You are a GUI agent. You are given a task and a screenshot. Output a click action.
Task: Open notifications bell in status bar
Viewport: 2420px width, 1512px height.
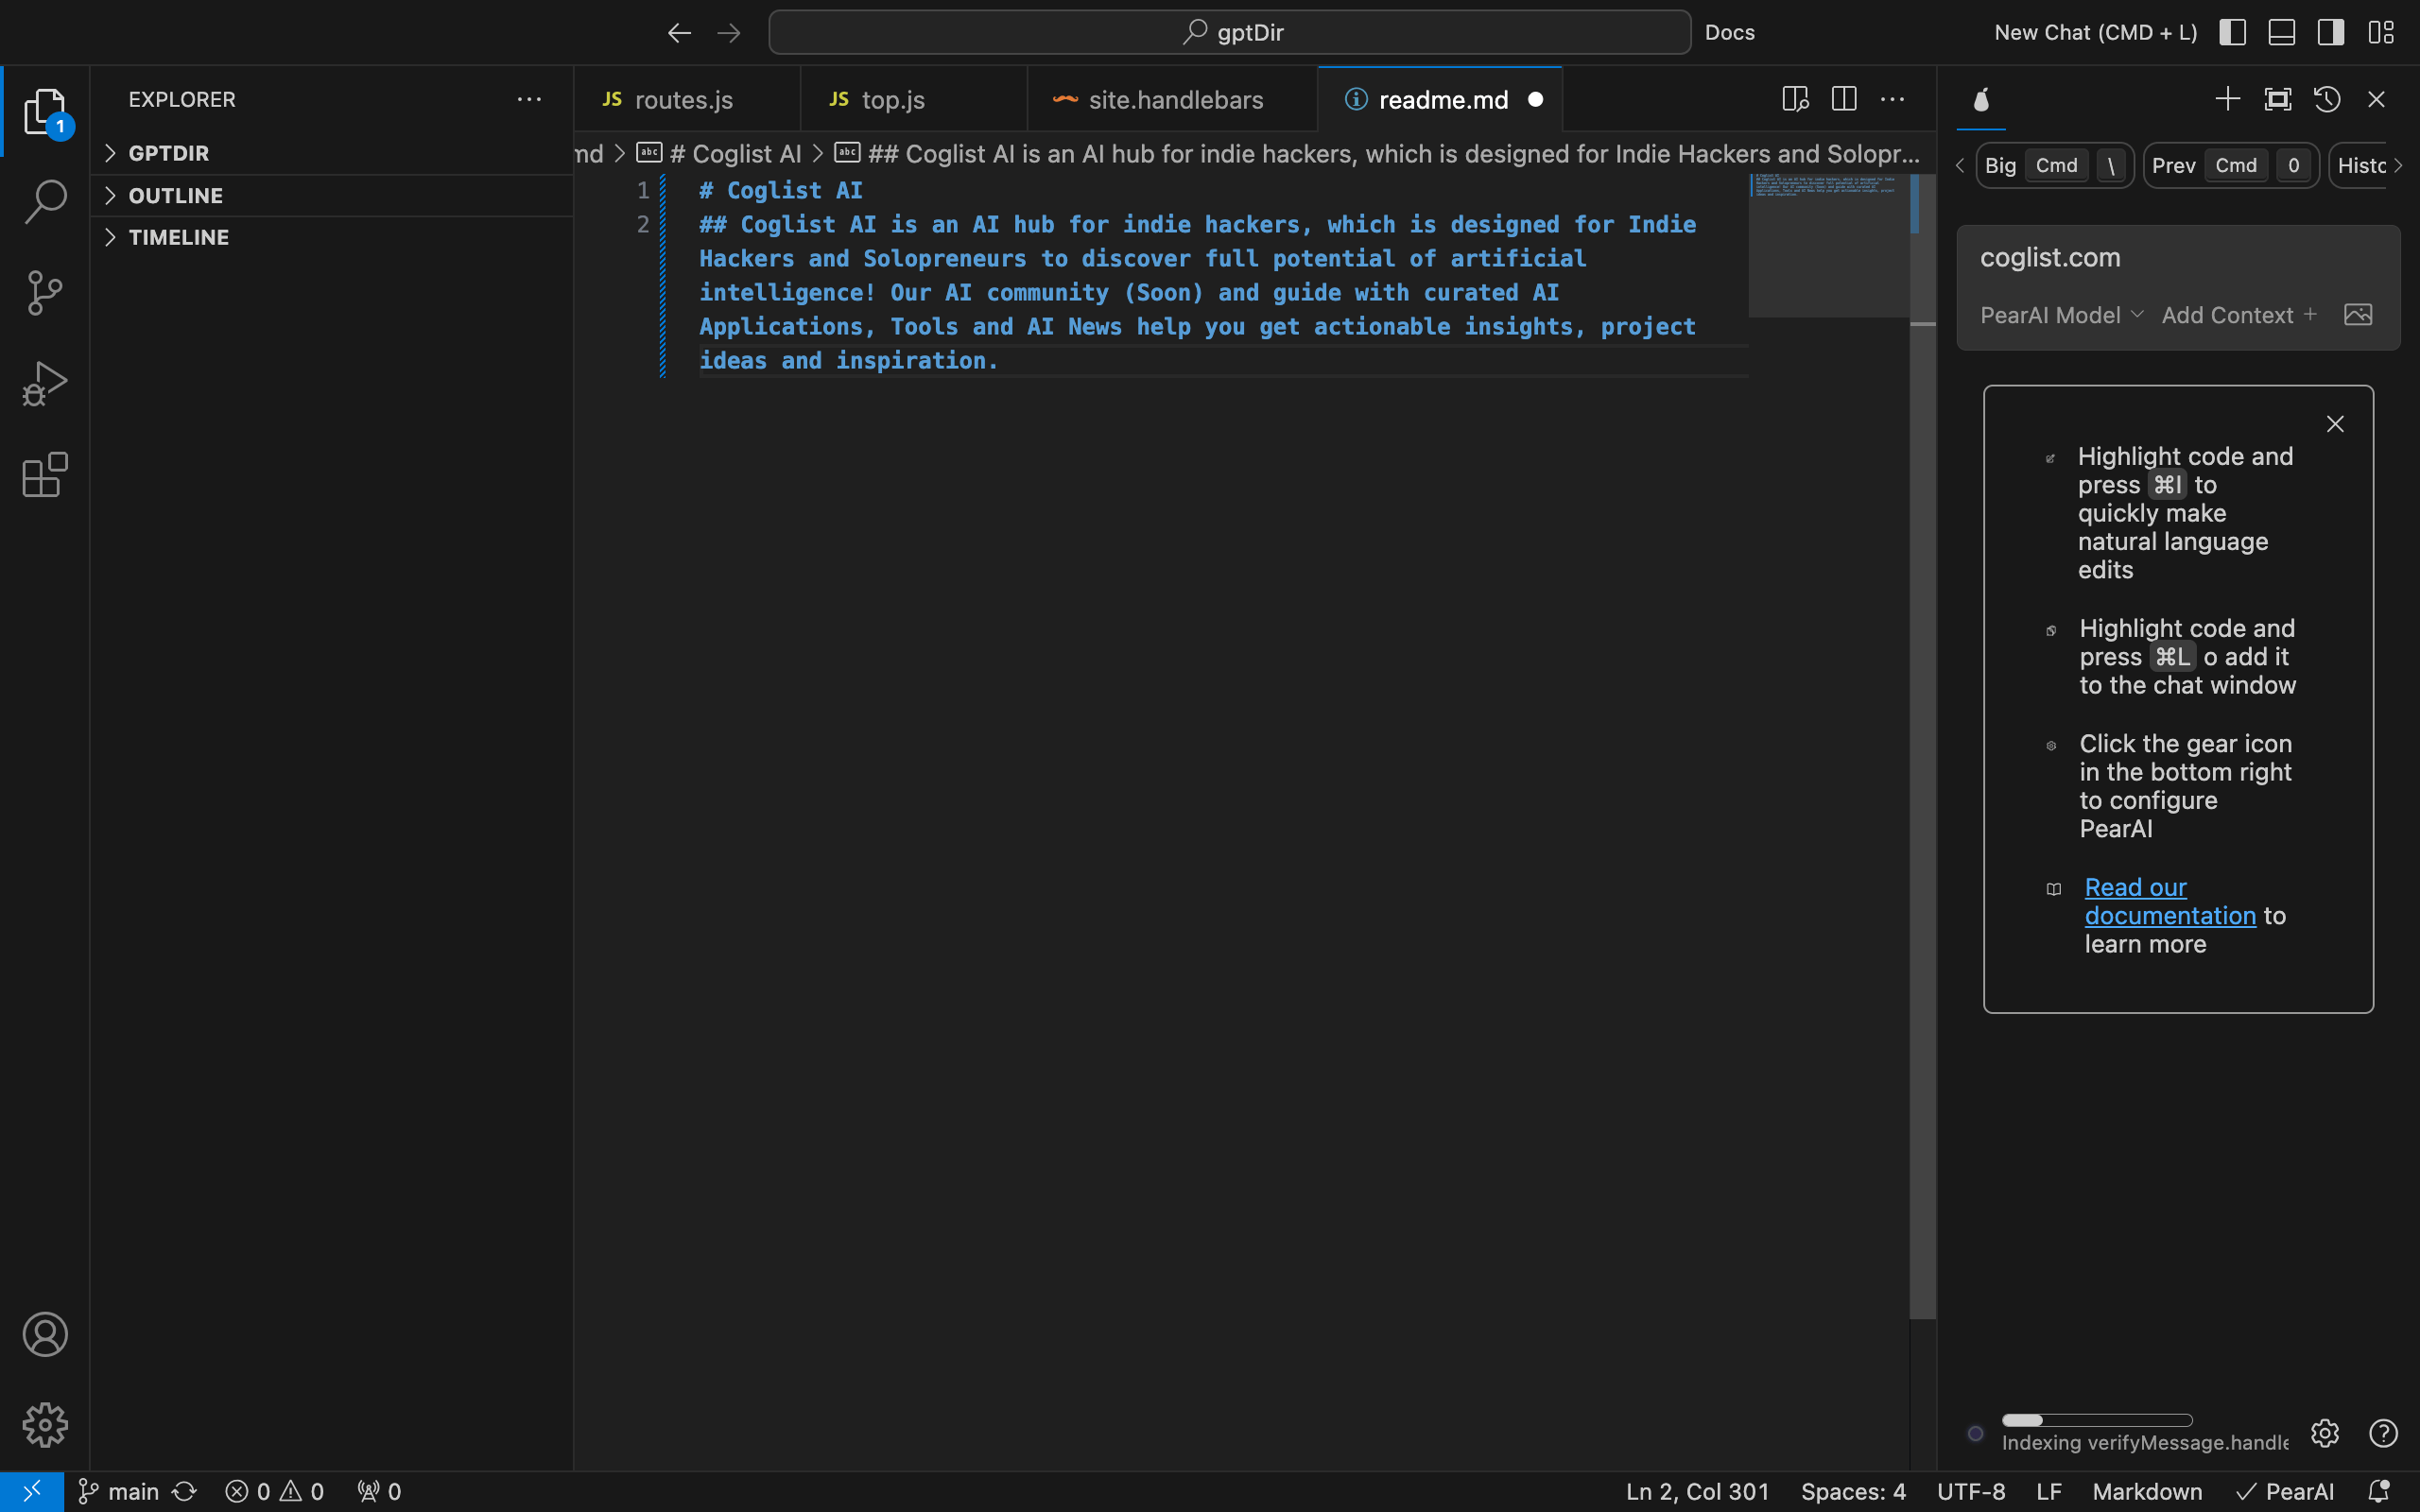click(2380, 1491)
